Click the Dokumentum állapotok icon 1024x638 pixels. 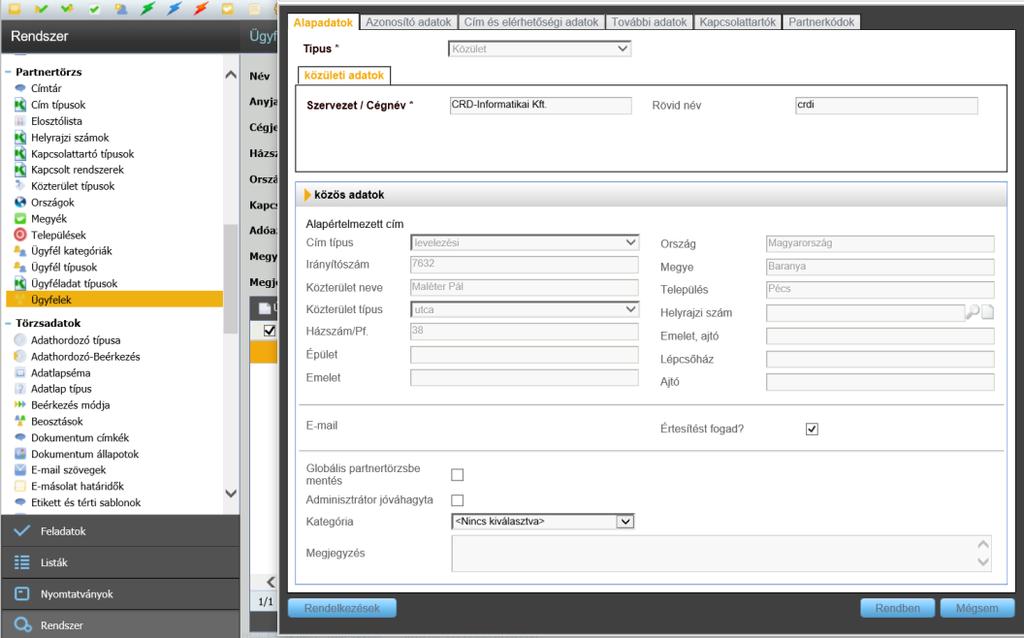20,454
